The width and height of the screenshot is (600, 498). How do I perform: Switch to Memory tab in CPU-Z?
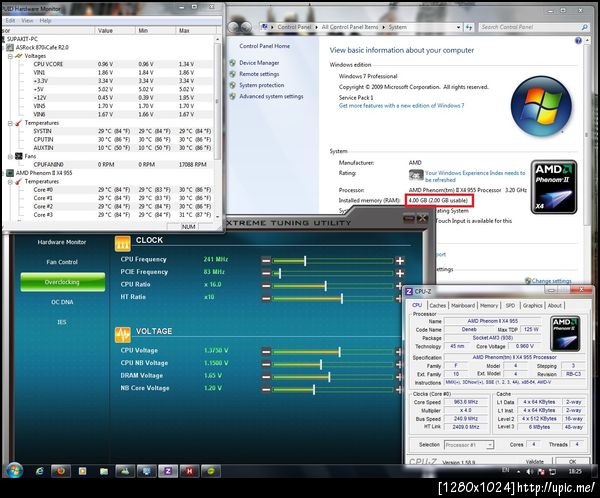489,305
